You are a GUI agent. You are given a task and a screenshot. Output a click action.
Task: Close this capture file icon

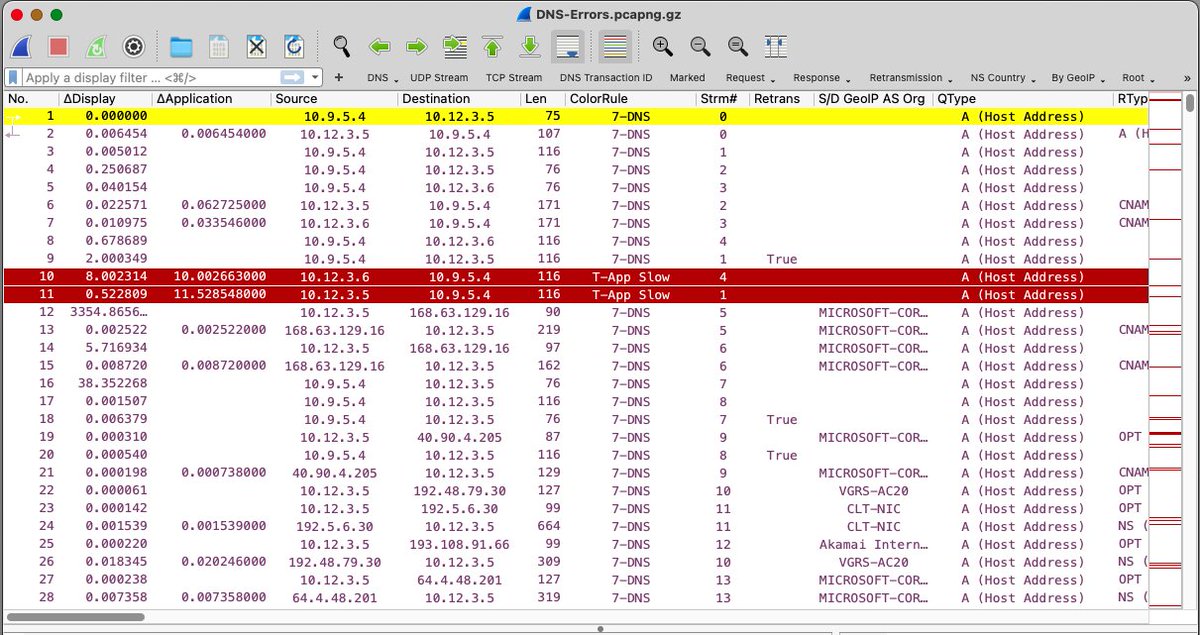256,46
